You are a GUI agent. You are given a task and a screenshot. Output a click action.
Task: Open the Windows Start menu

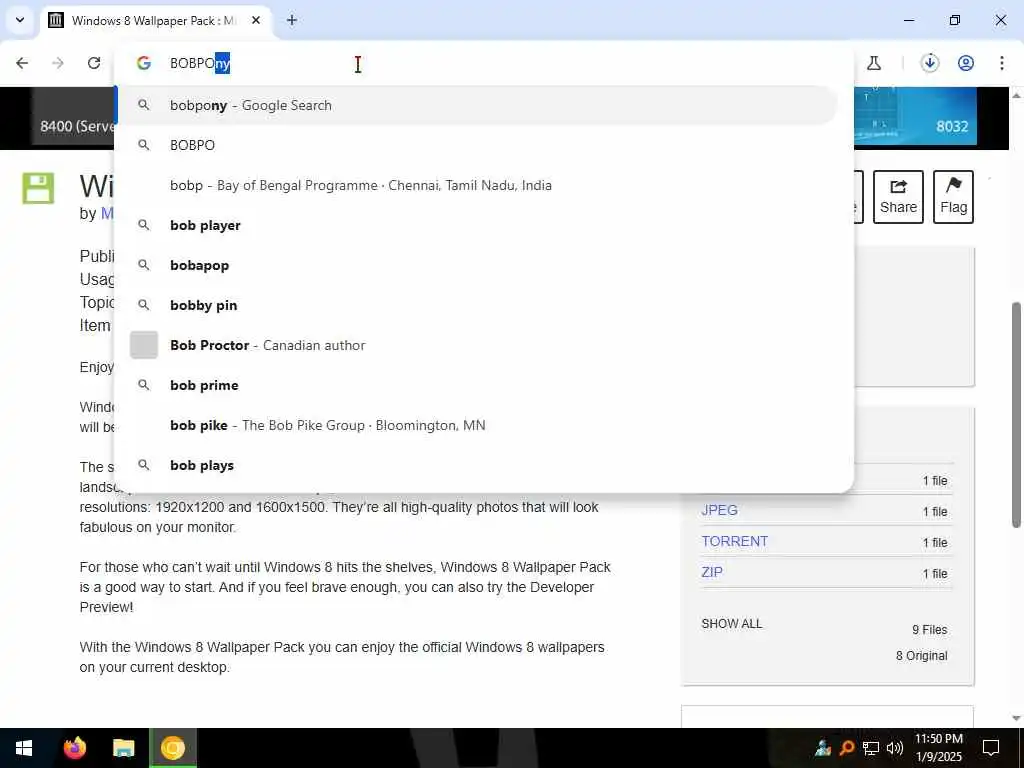[24, 748]
